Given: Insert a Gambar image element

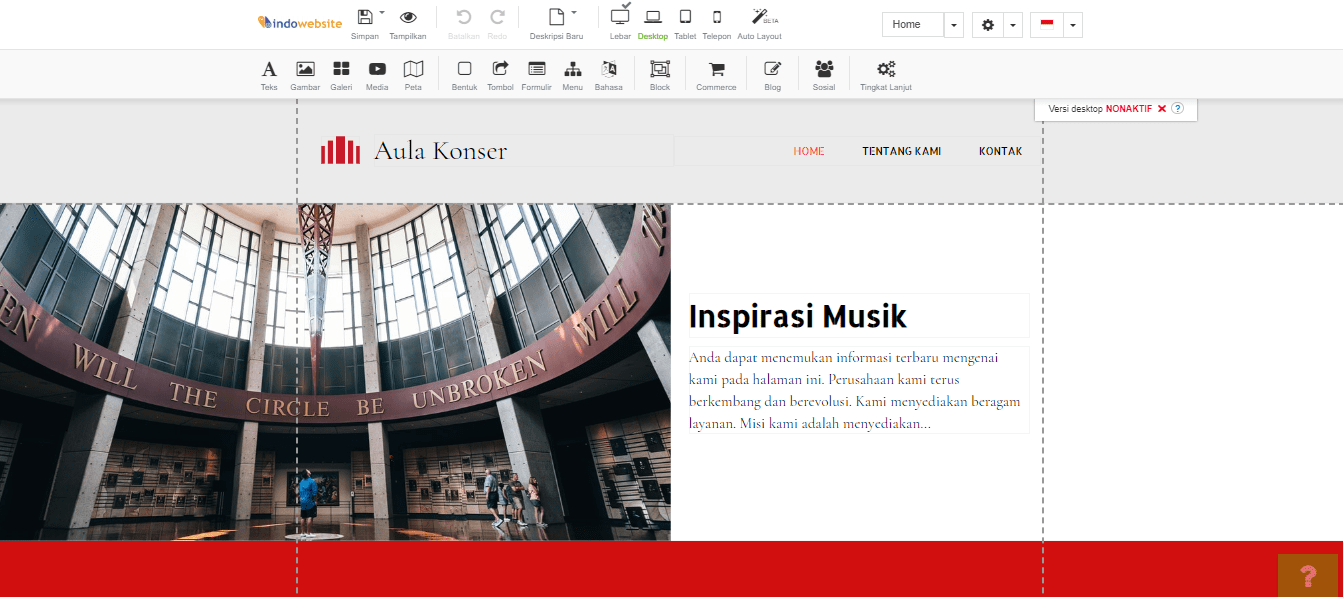Looking at the screenshot, I should (x=305, y=75).
